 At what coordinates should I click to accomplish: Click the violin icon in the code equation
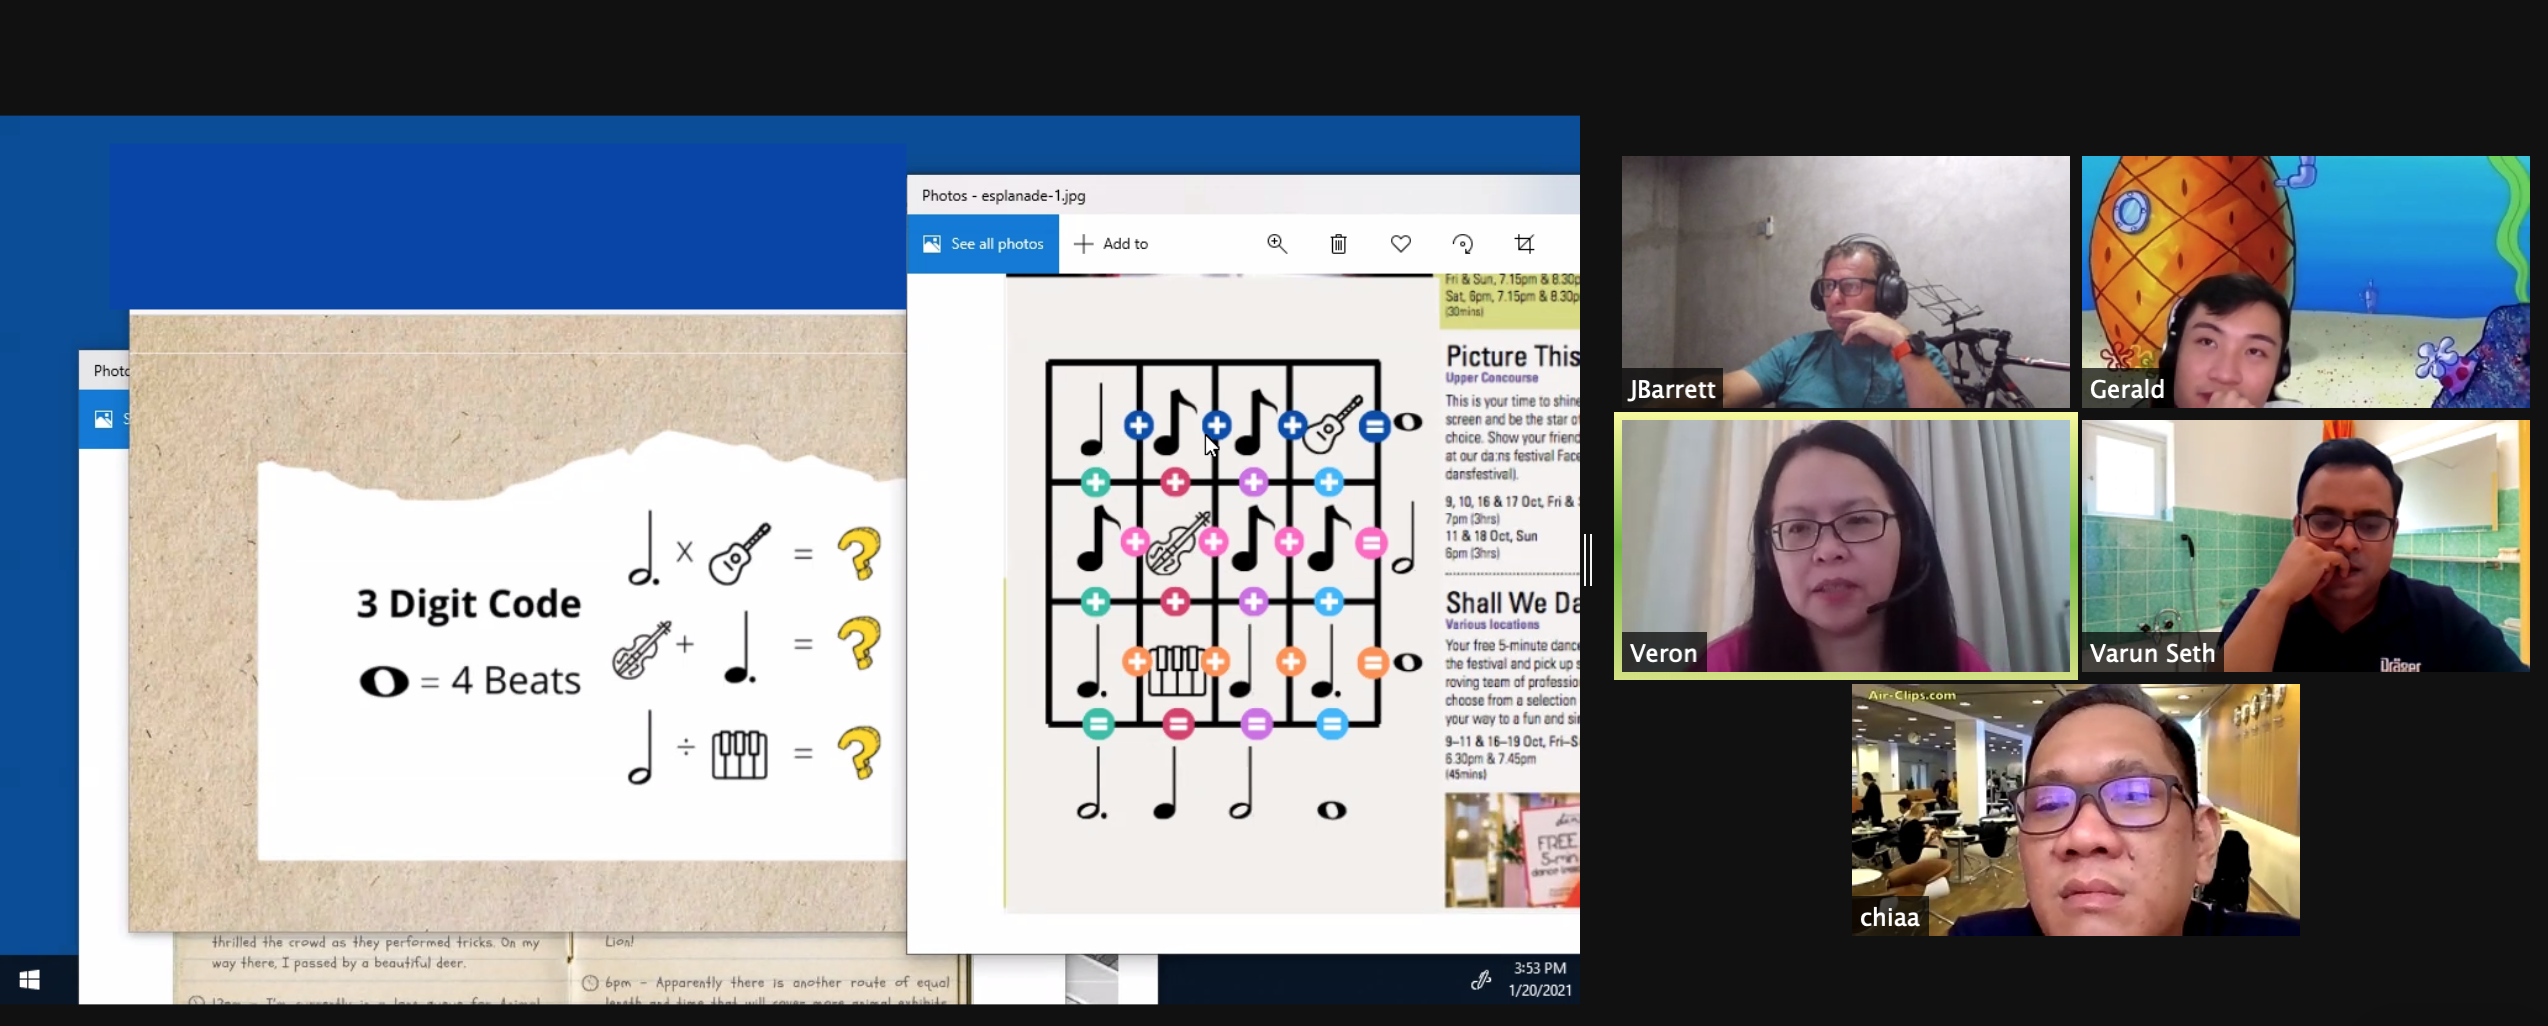pos(642,649)
